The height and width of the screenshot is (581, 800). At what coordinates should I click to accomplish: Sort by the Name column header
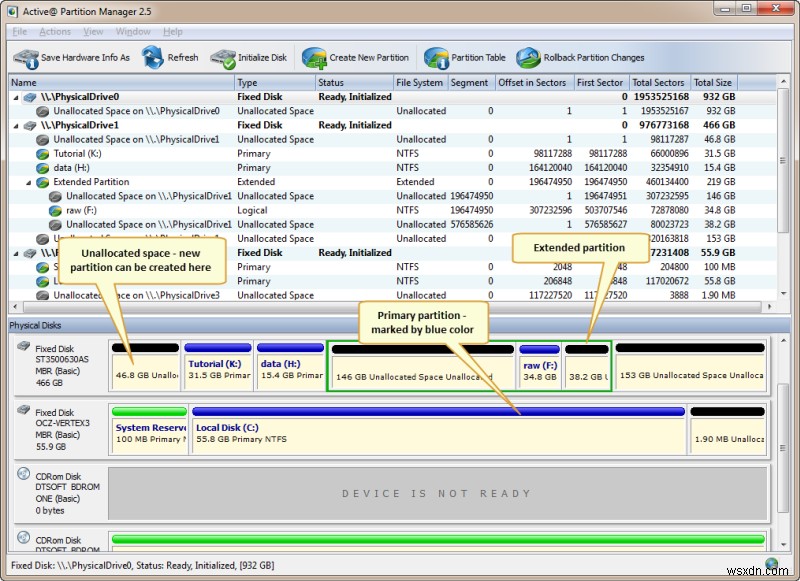(122, 83)
